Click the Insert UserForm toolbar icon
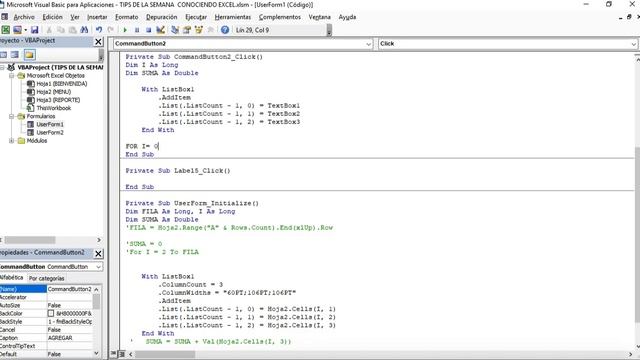 tap(17, 30)
